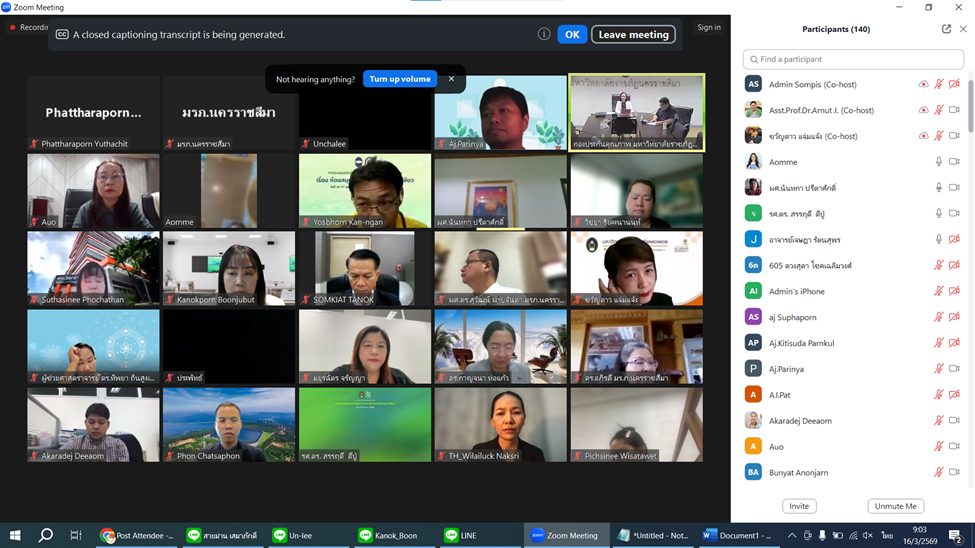Click the Leave meeting button
975x548 pixels.
[x=633, y=34]
